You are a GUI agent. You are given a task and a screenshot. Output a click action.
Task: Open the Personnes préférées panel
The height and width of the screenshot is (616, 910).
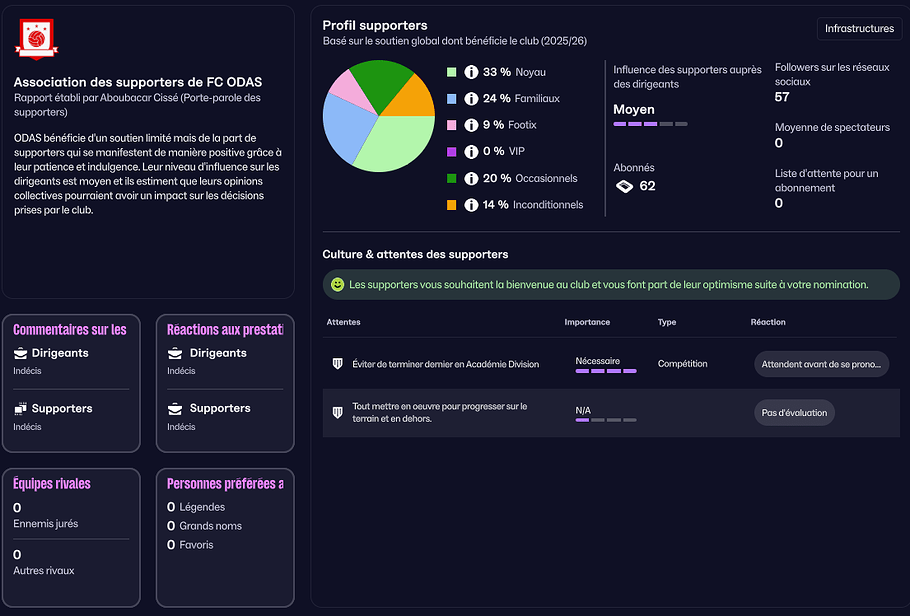225,484
